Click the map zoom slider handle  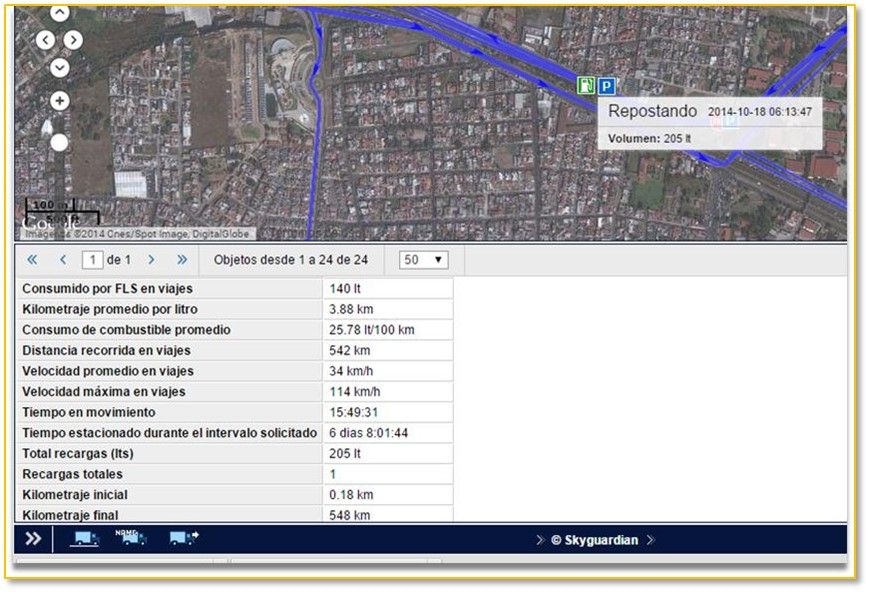click(x=59, y=142)
